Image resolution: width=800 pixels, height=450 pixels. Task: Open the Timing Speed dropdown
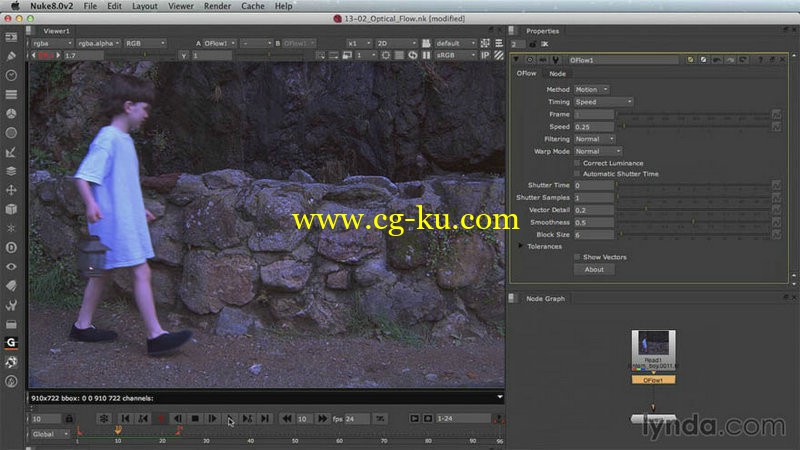point(604,102)
